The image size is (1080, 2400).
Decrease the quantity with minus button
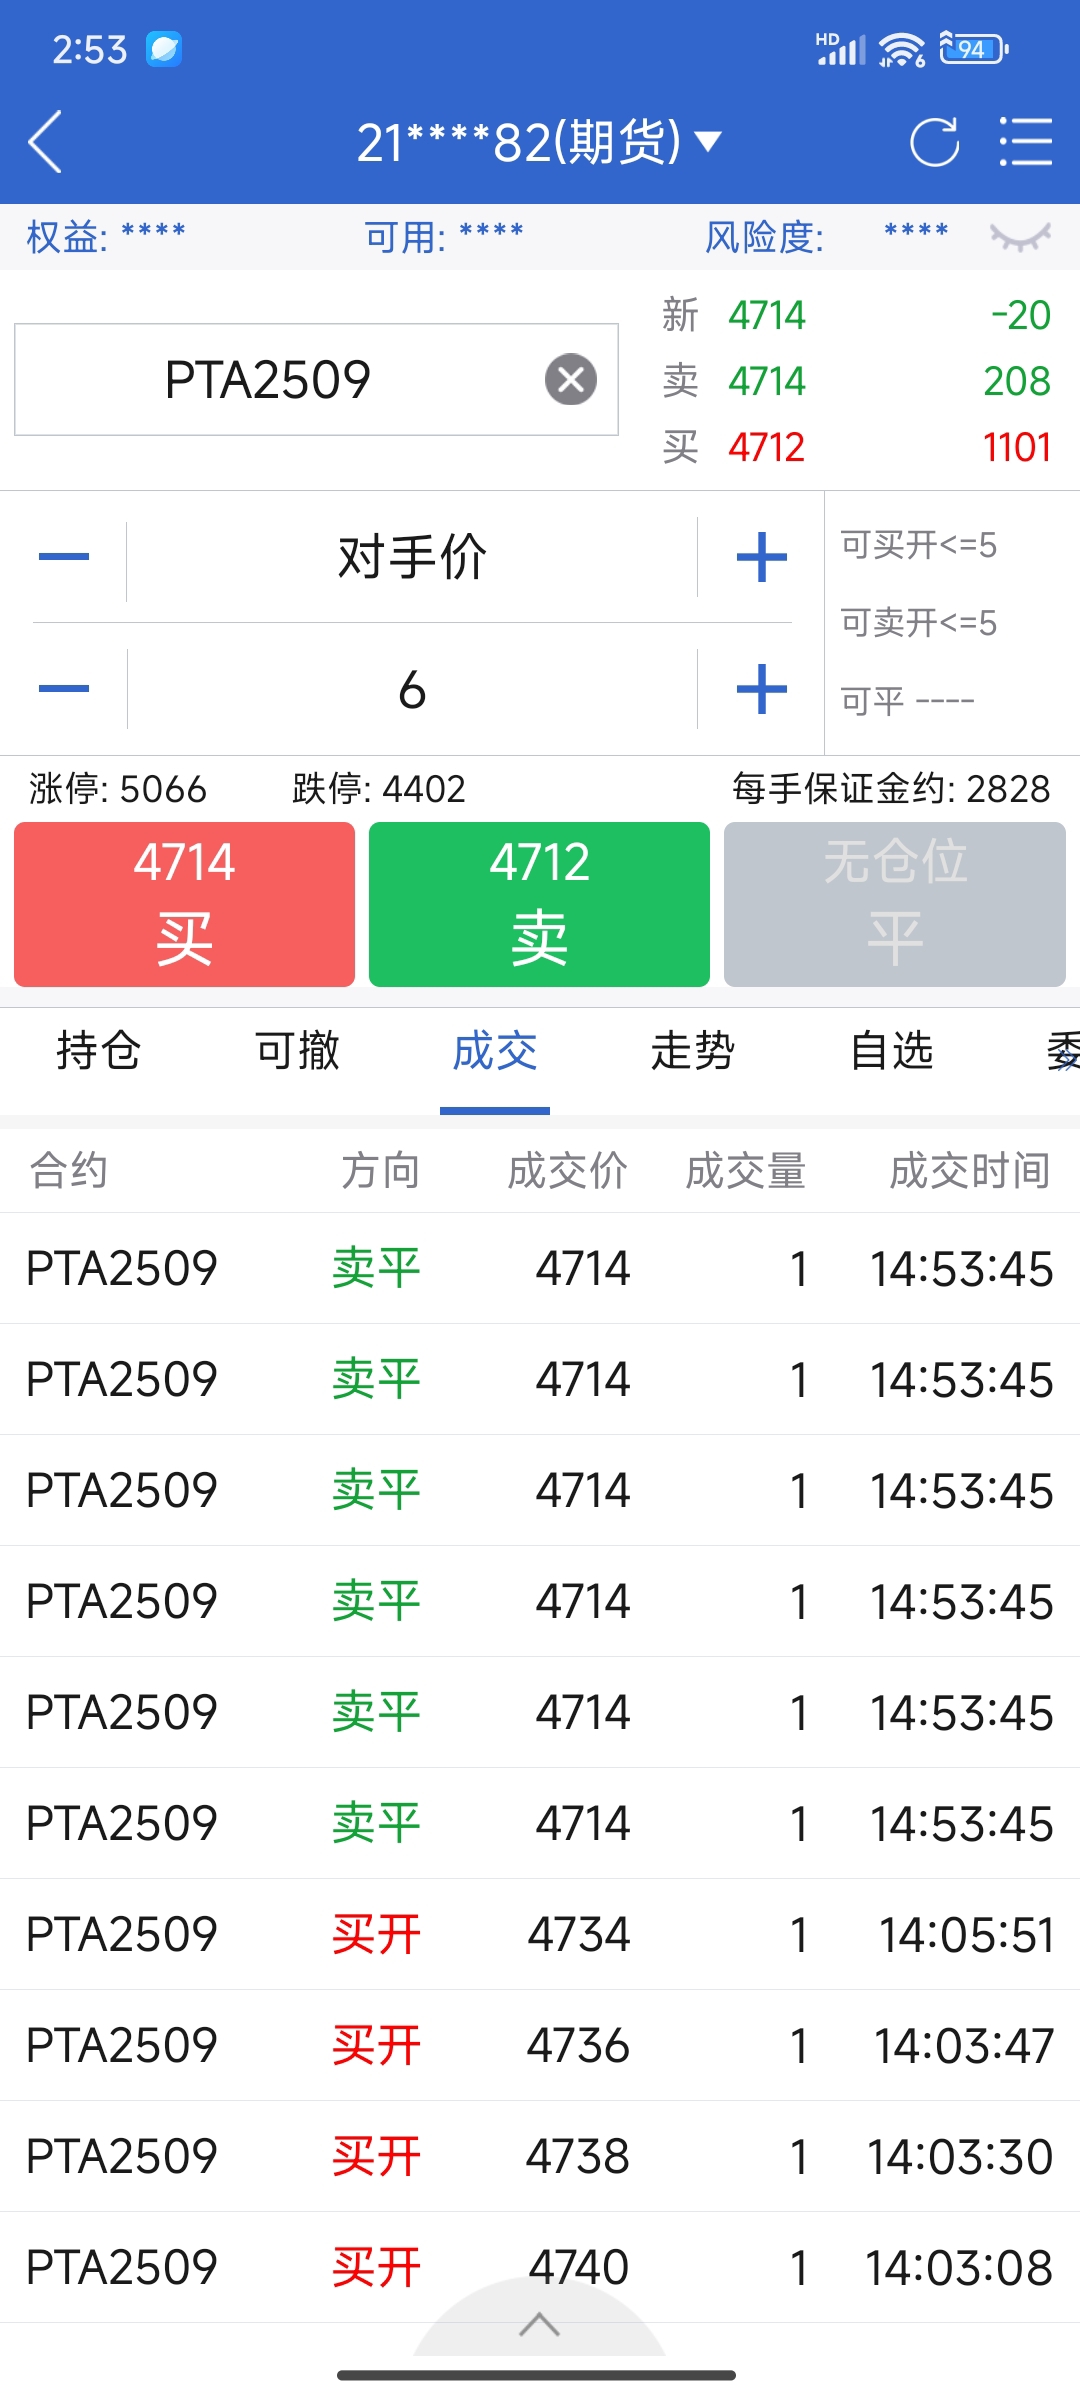click(64, 689)
